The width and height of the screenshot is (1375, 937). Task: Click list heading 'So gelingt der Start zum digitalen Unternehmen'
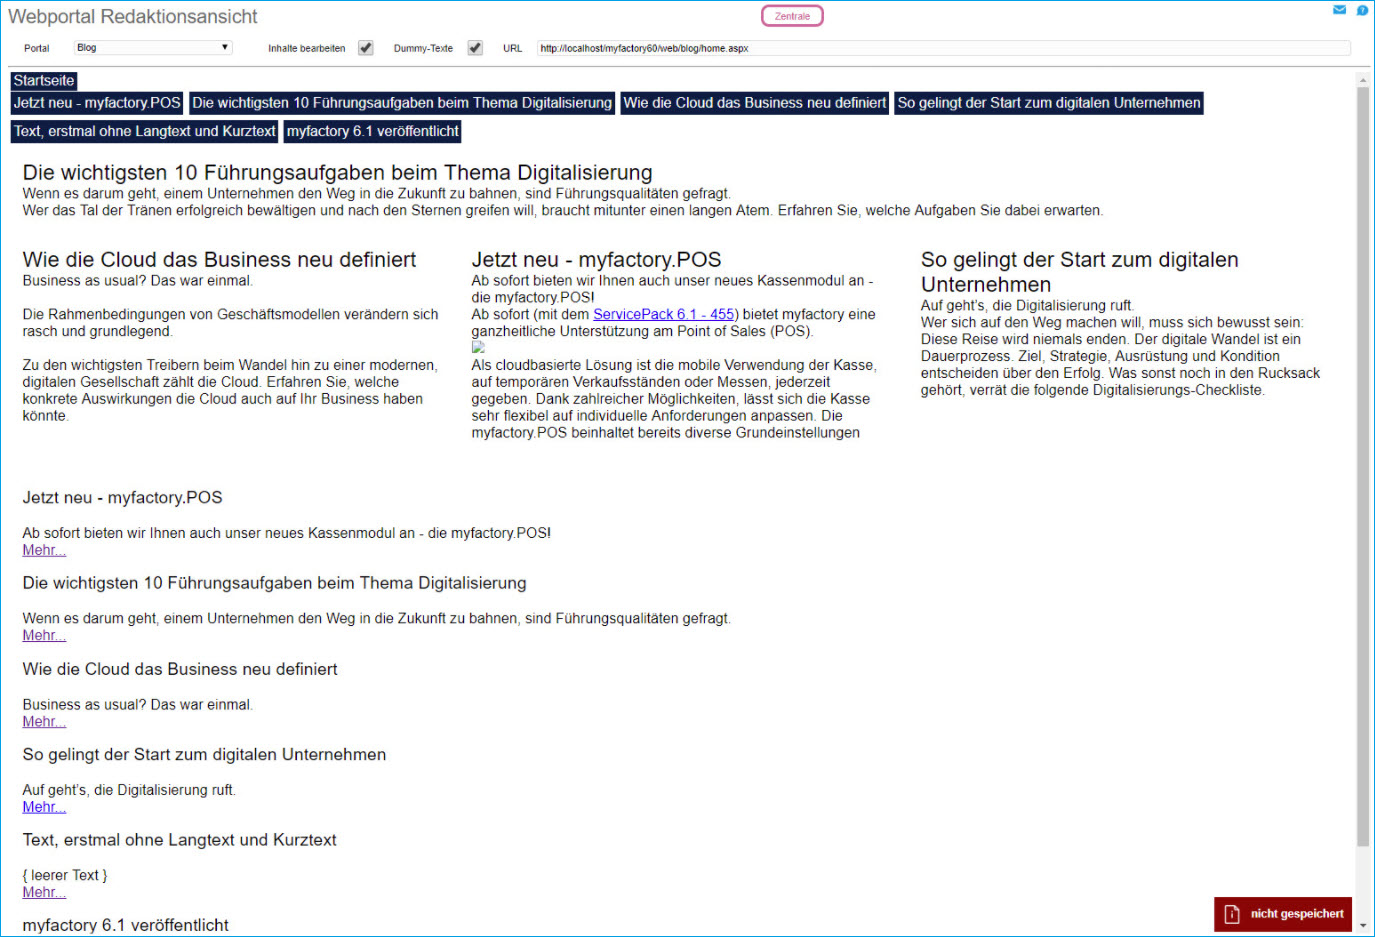[x=205, y=754]
